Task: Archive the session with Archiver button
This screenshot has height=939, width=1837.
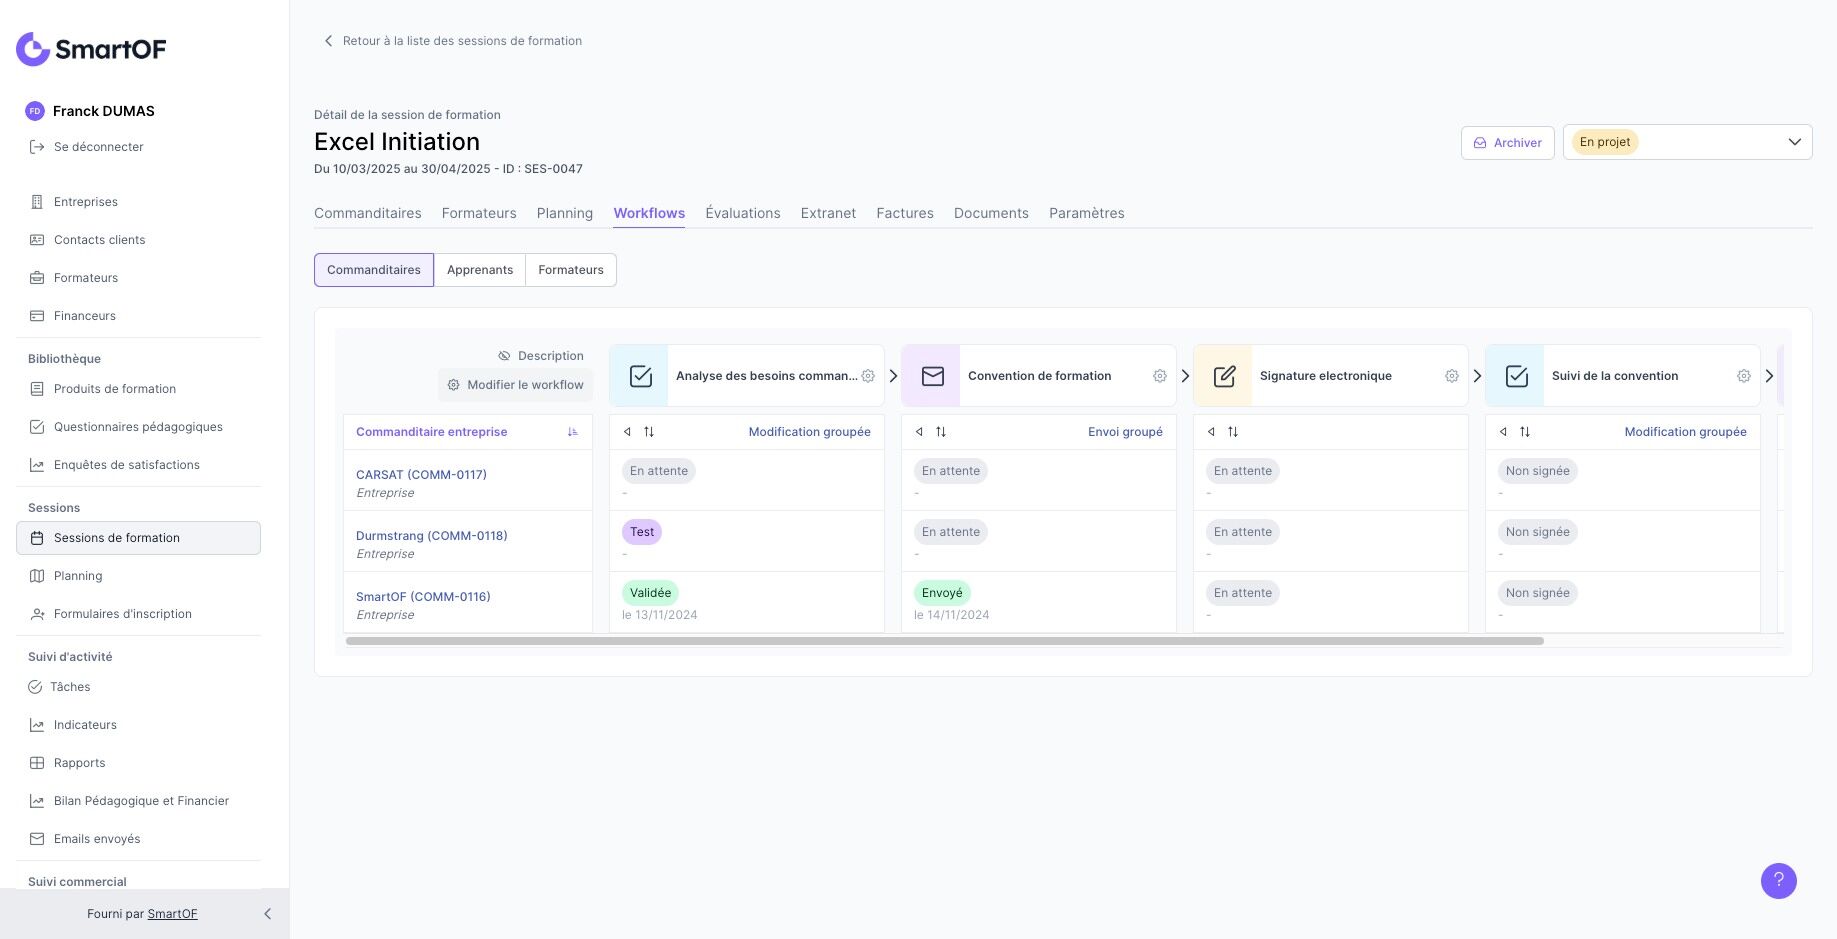Action: pos(1508,143)
